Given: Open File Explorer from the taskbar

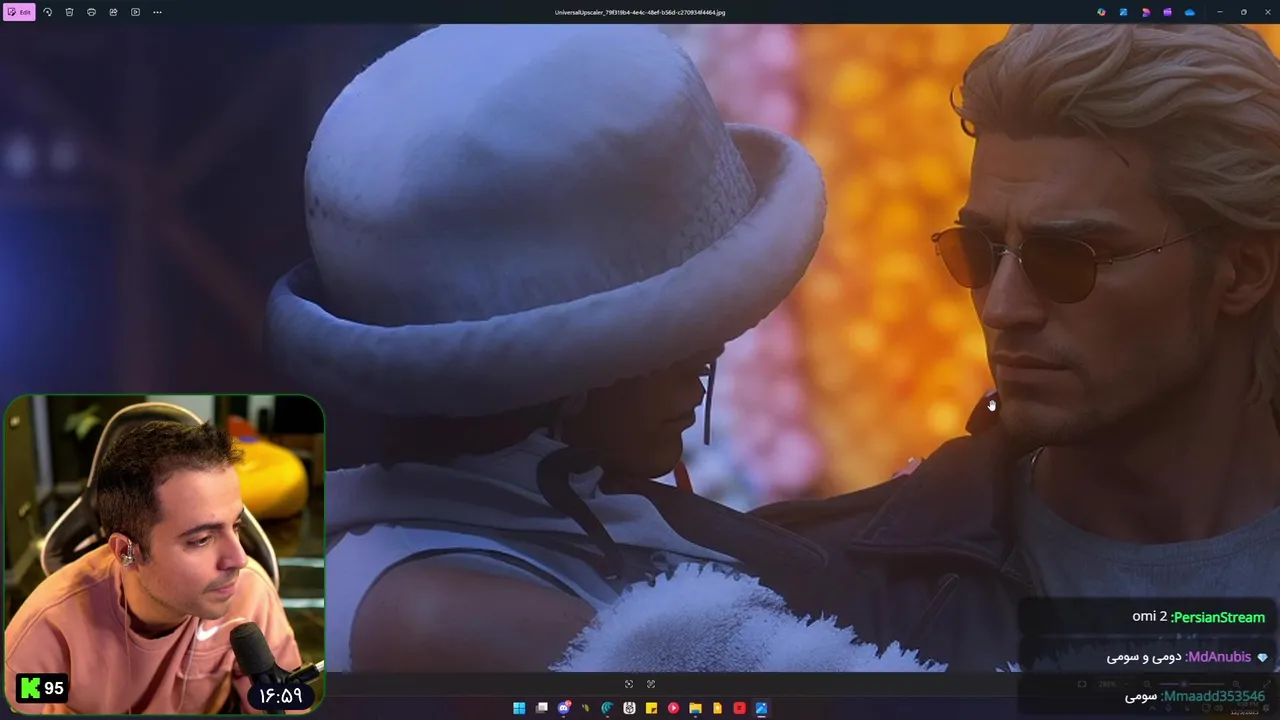Looking at the screenshot, I should [695, 708].
